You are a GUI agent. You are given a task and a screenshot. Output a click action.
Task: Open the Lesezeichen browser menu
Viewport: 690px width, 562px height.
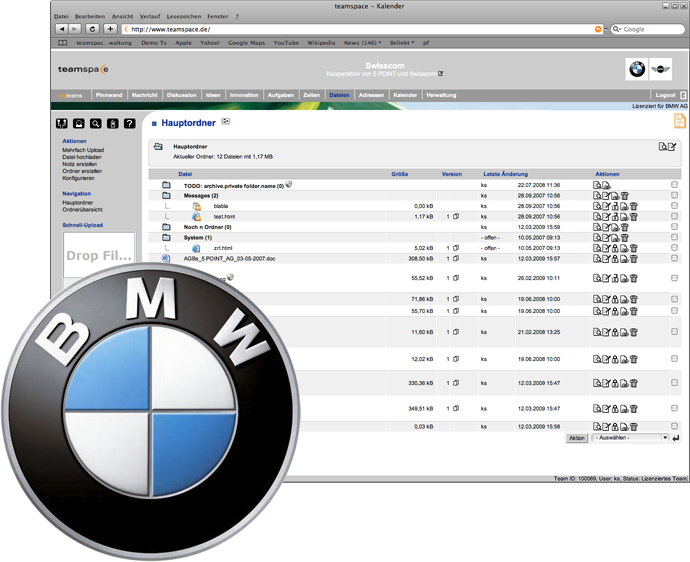[184, 16]
